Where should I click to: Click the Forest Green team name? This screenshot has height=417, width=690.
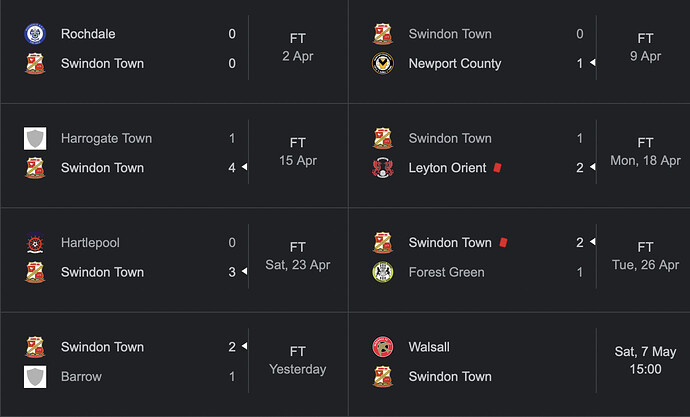(x=446, y=272)
